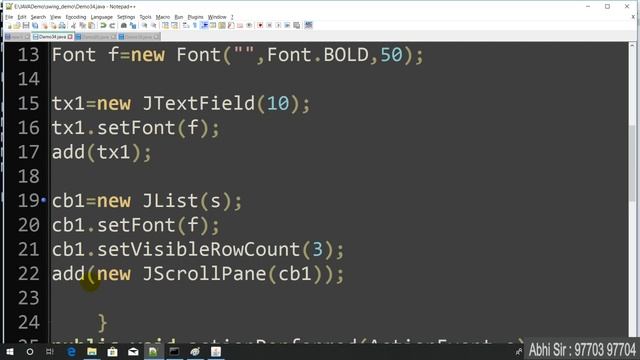Open the Settings menu
This screenshot has width=640, height=360.
click(126, 17)
